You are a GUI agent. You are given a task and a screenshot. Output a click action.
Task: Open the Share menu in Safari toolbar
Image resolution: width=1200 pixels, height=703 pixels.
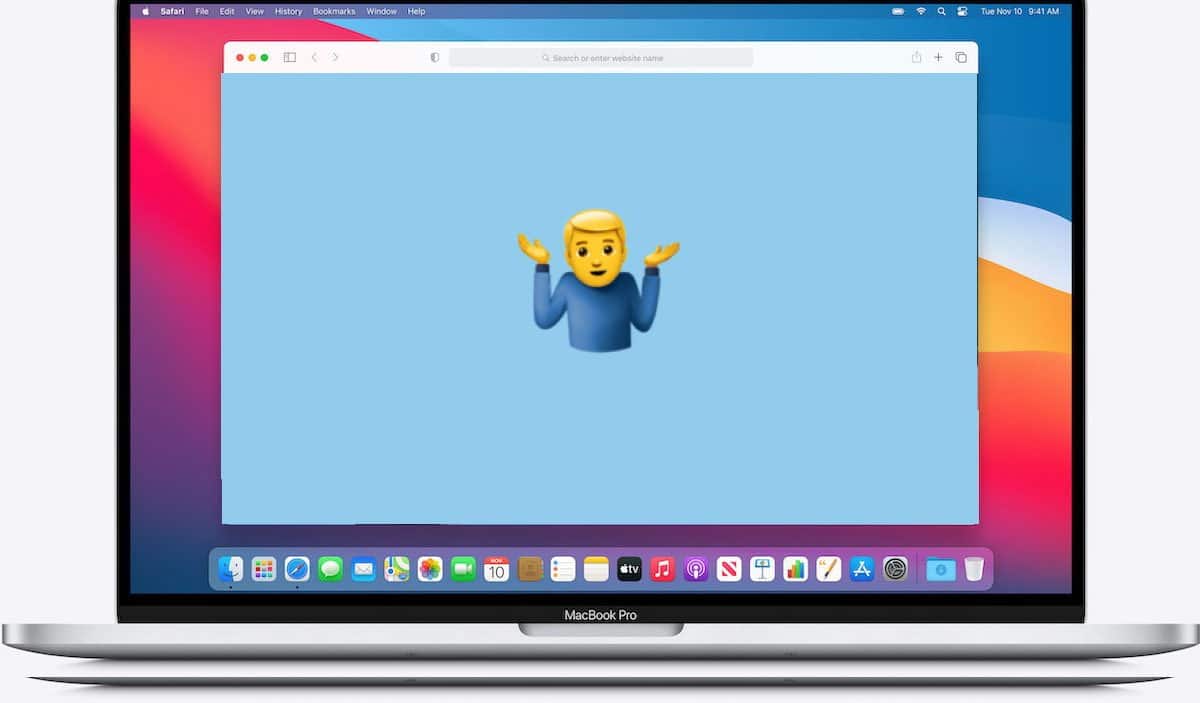point(916,58)
